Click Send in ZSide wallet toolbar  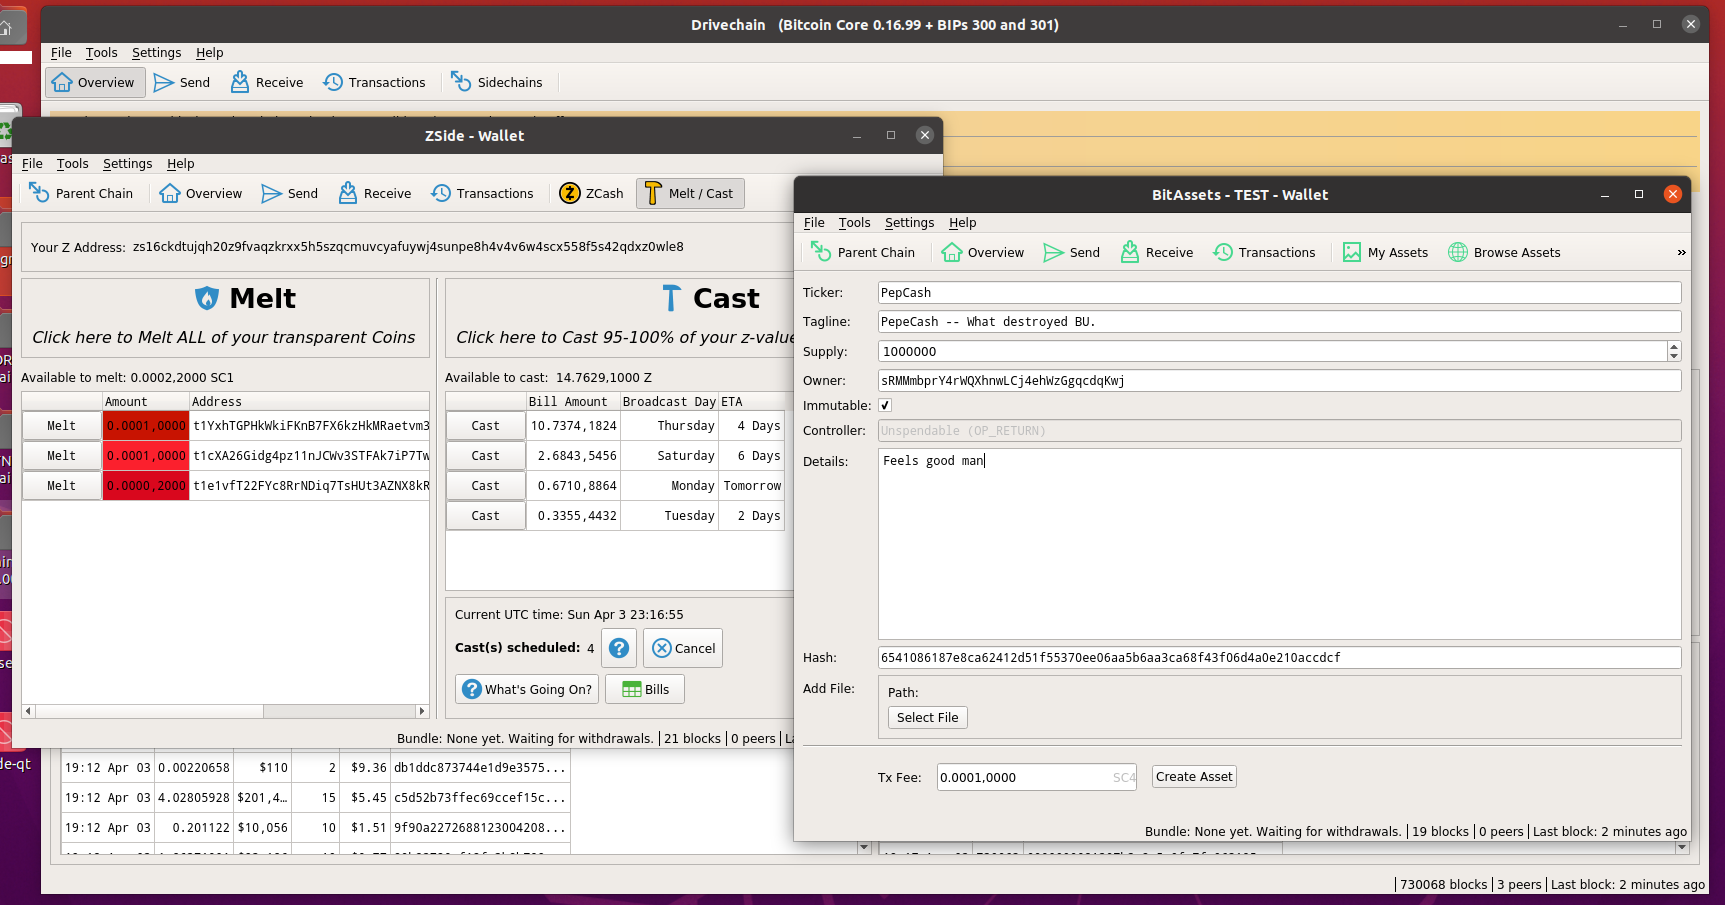(x=290, y=193)
